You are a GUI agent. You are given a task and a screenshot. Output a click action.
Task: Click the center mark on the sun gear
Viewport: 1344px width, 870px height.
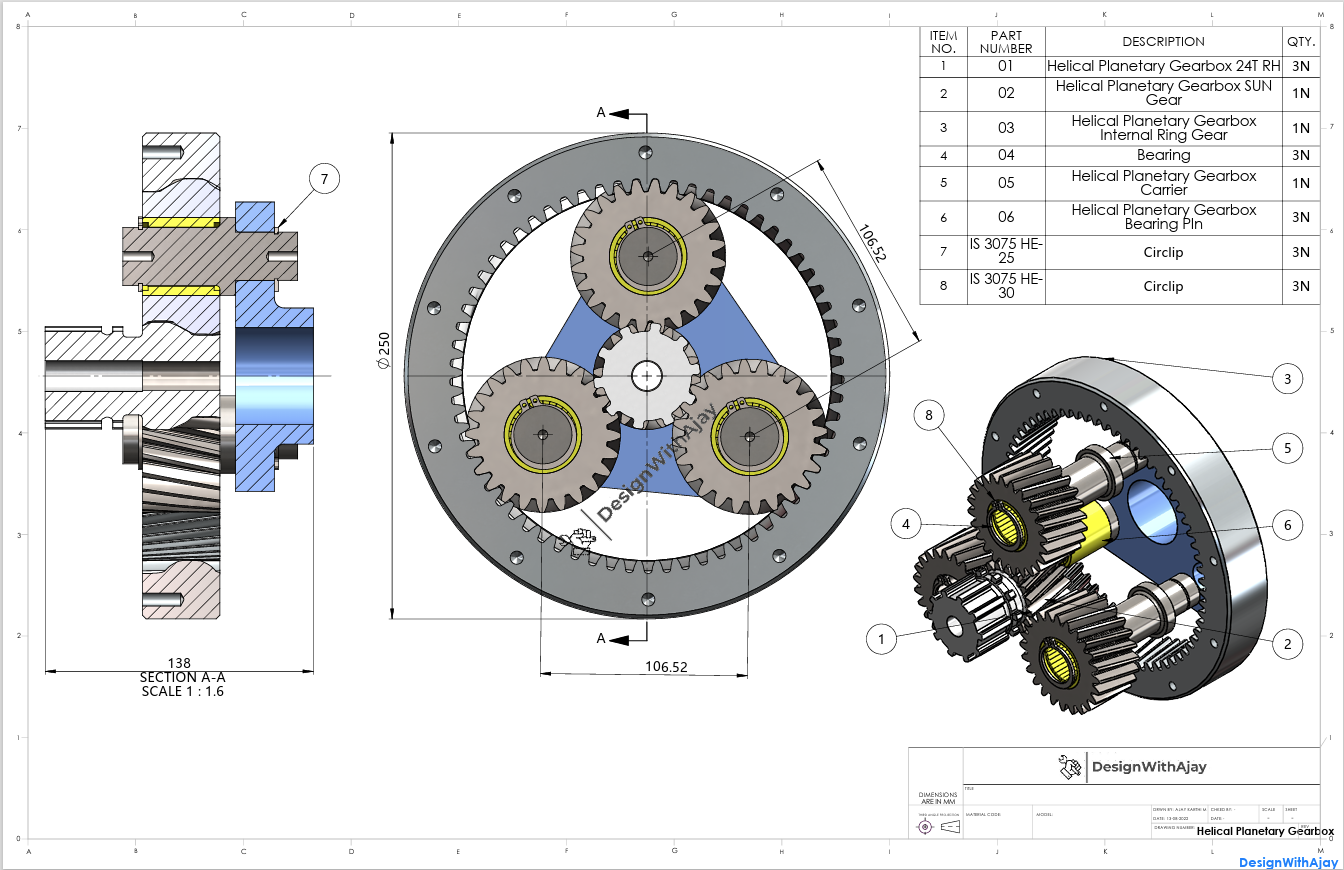[646, 376]
